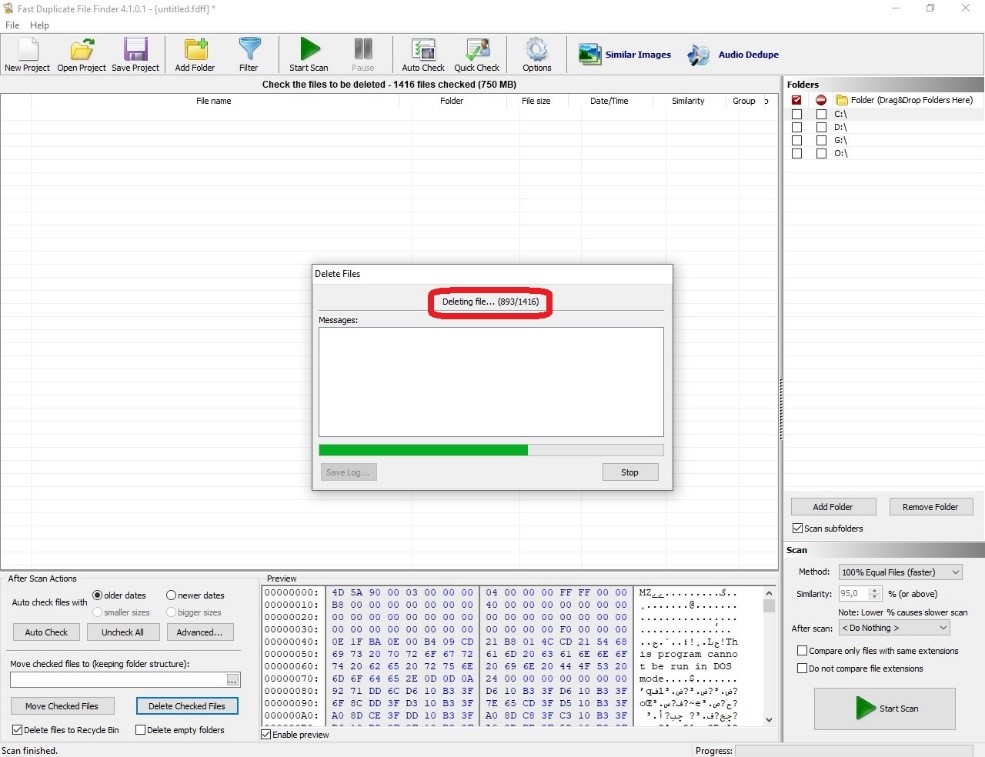Sort by Group column header
This screenshot has width=985, height=757.
(x=744, y=101)
